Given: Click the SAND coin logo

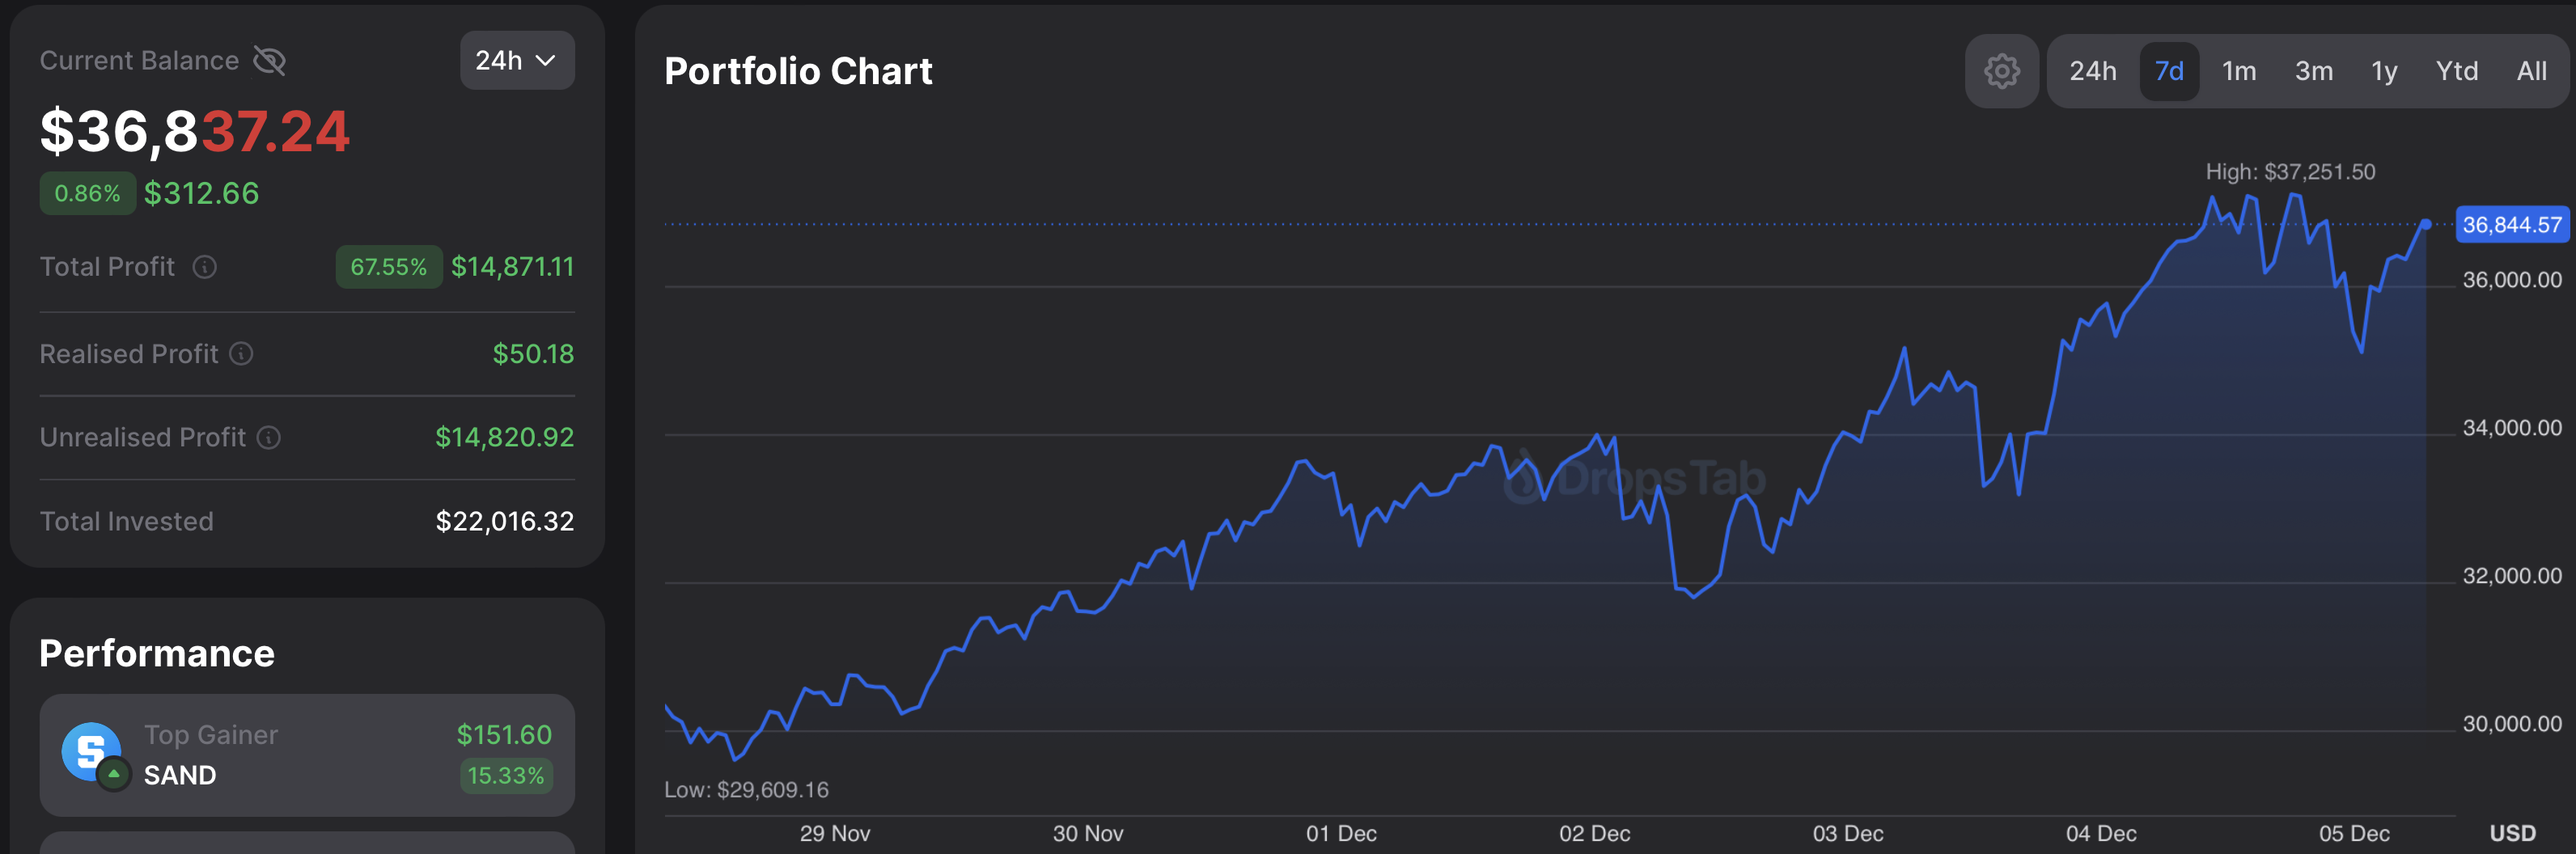Looking at the screenshot, I should 90,750.
